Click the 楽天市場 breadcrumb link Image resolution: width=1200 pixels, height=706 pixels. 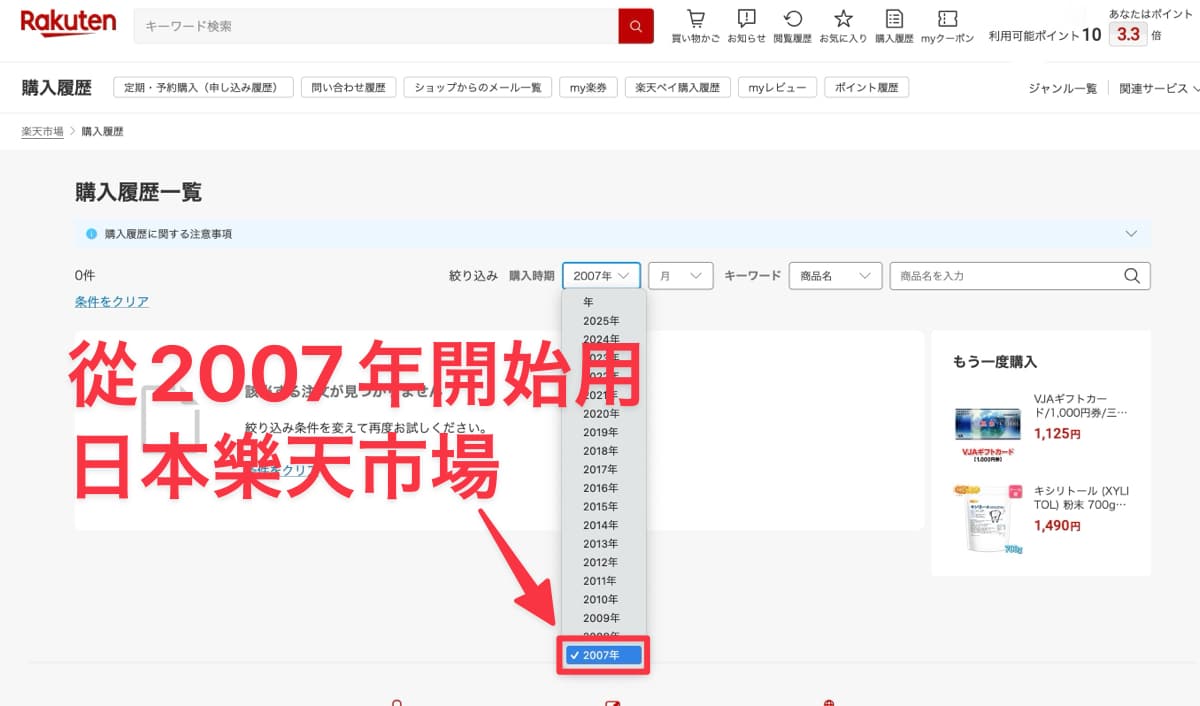(42, 132)
